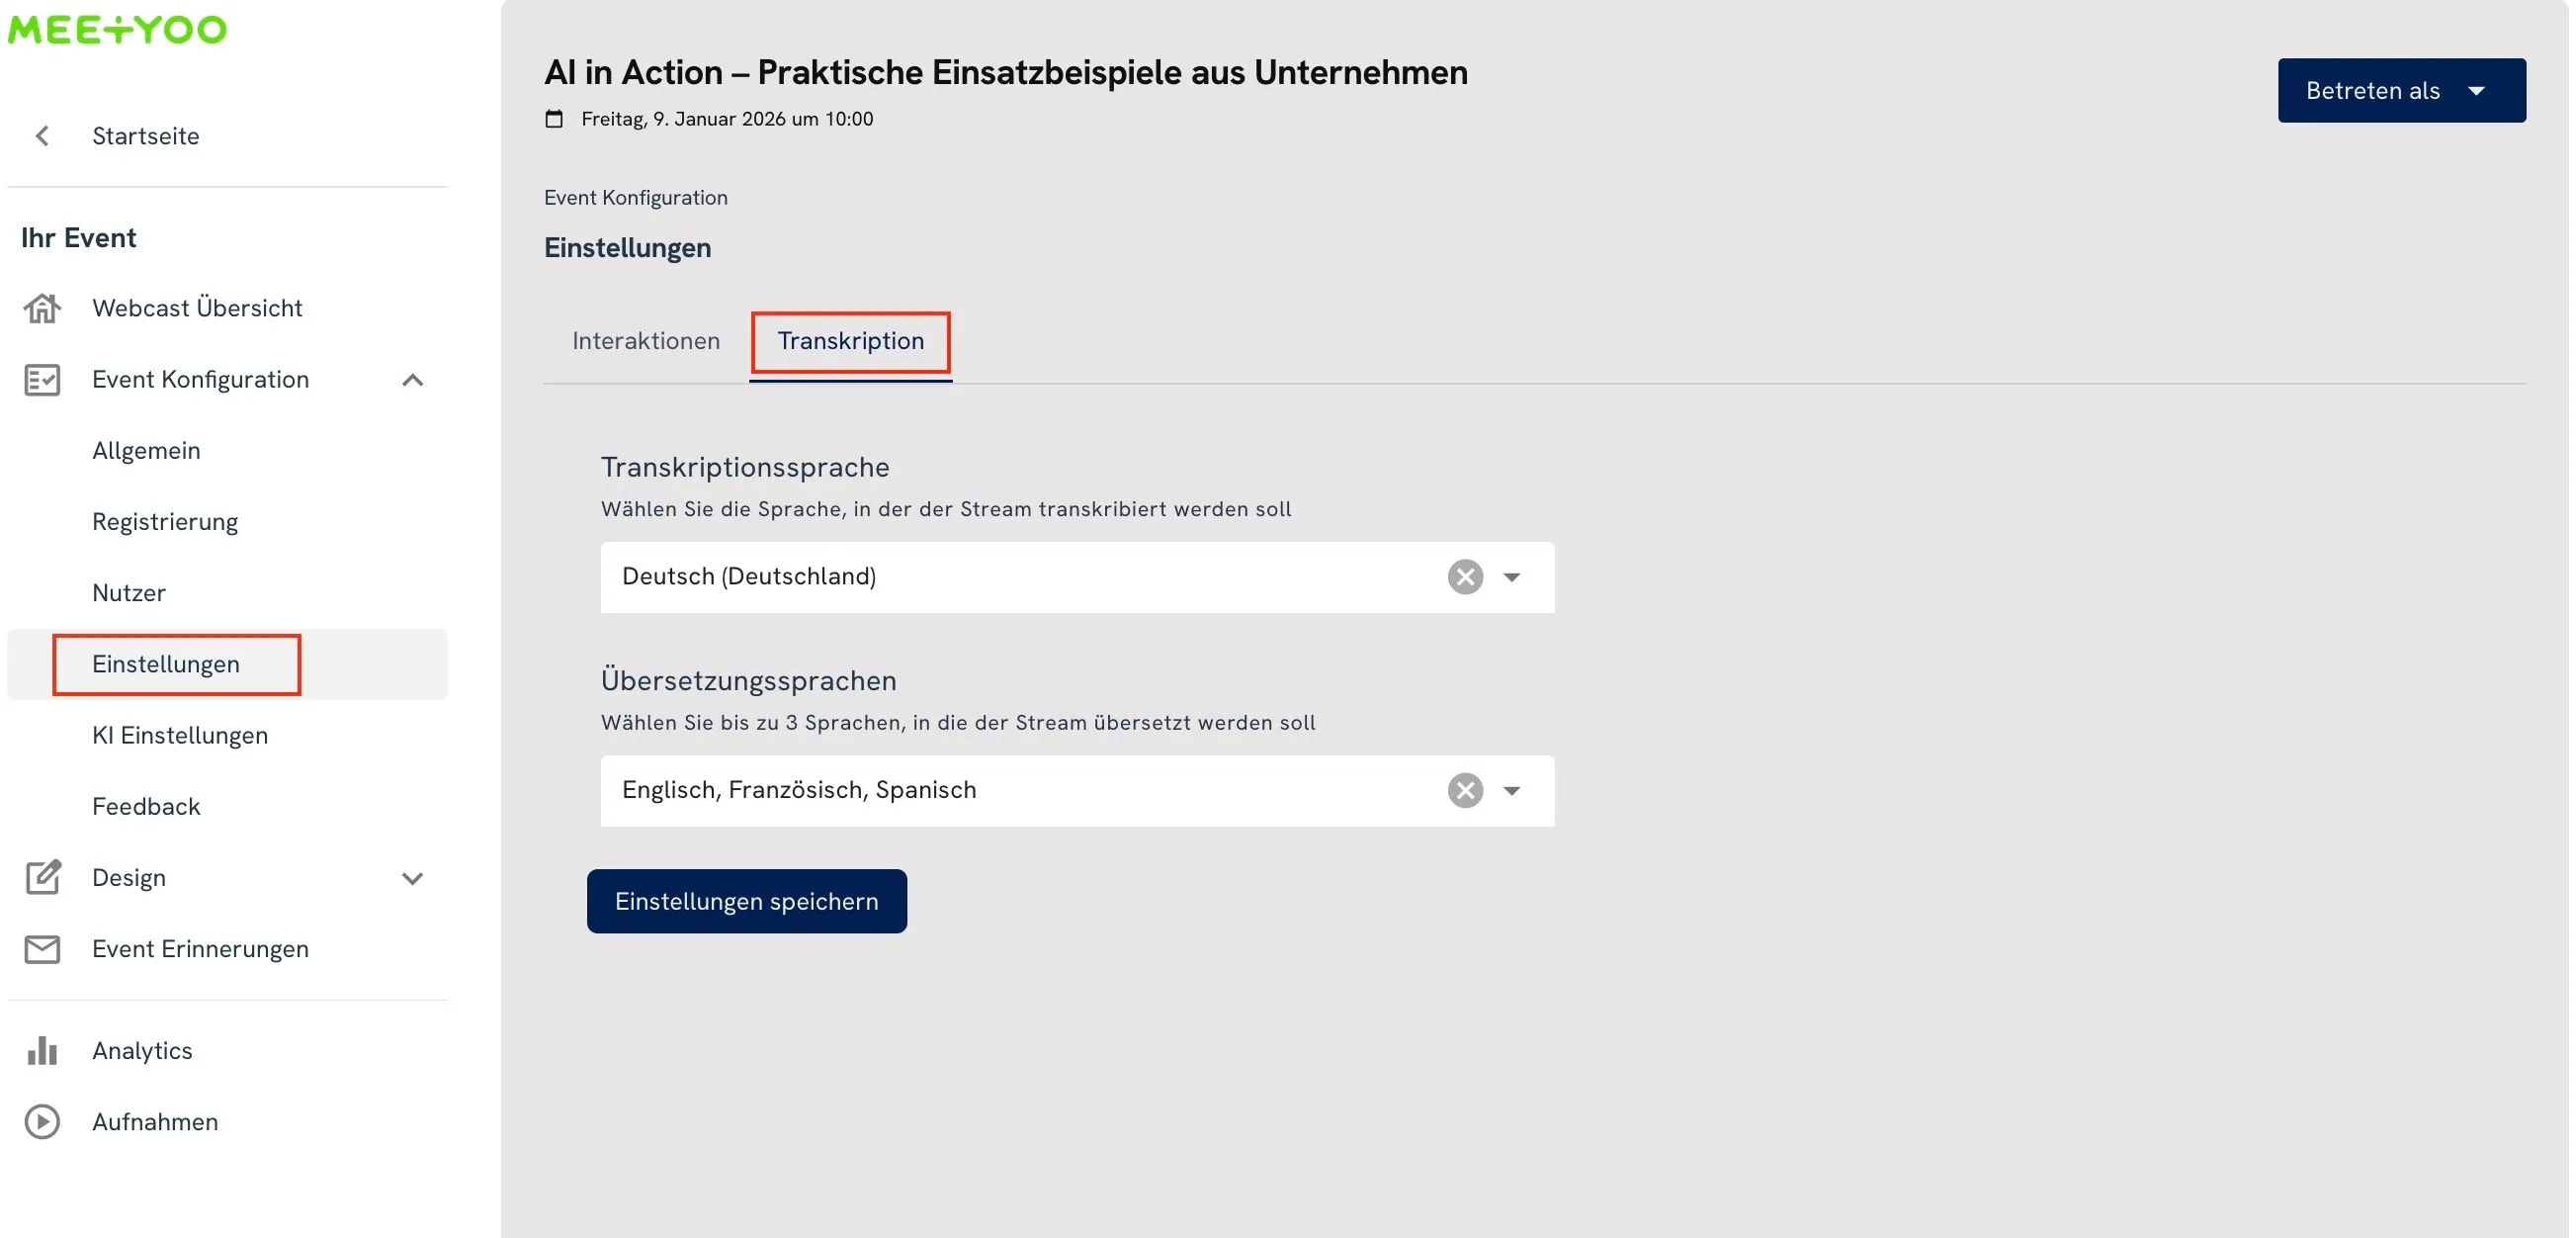Image resolution: width=2576 pixels, height=1238 pixels.
Task: Collapse the Event Konfiguration section
Action: 413,380
